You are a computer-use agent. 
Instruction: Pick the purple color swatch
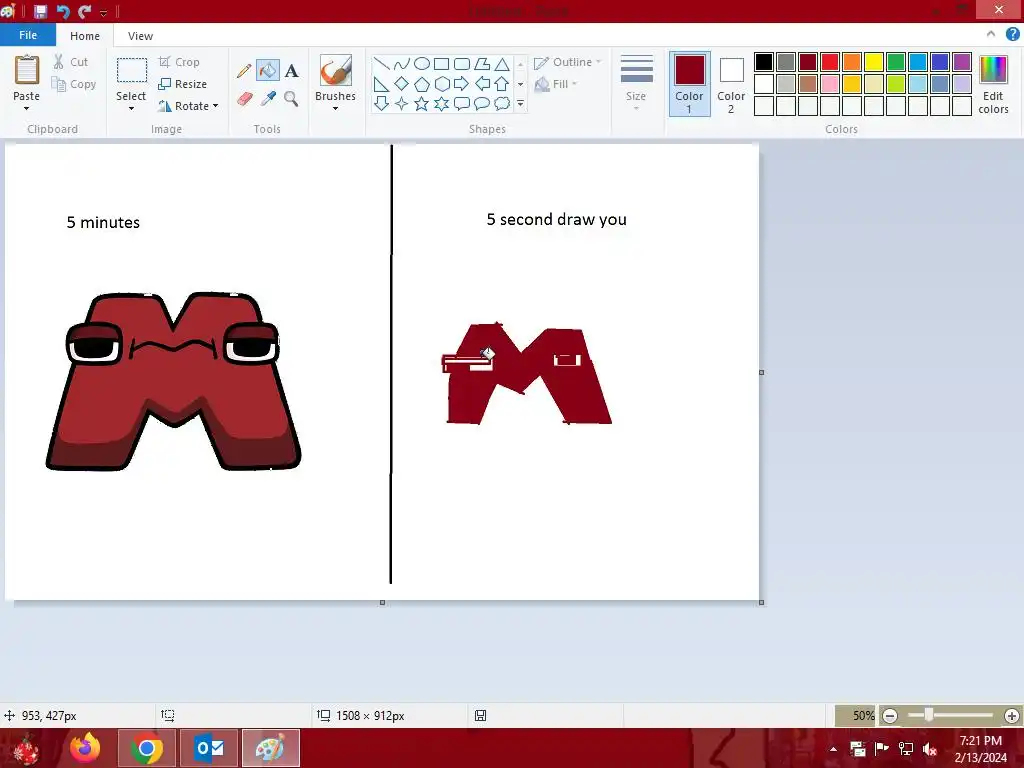[962, 62]
